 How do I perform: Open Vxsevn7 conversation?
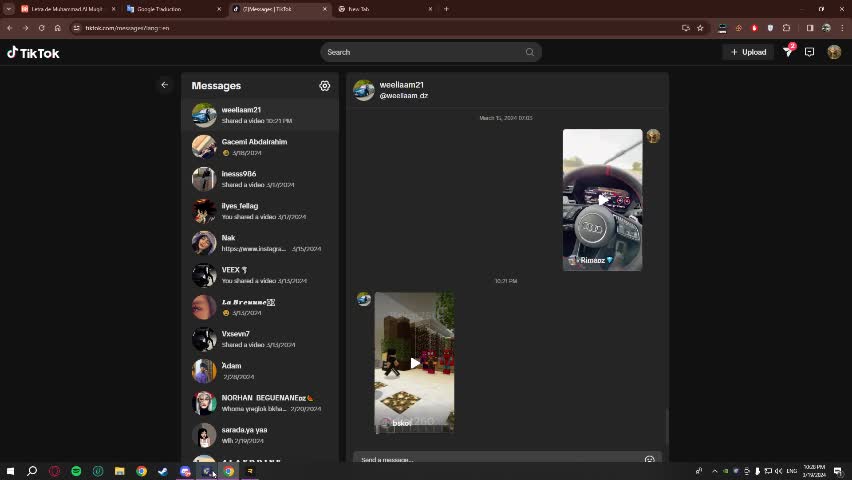[x=260, y=339]
